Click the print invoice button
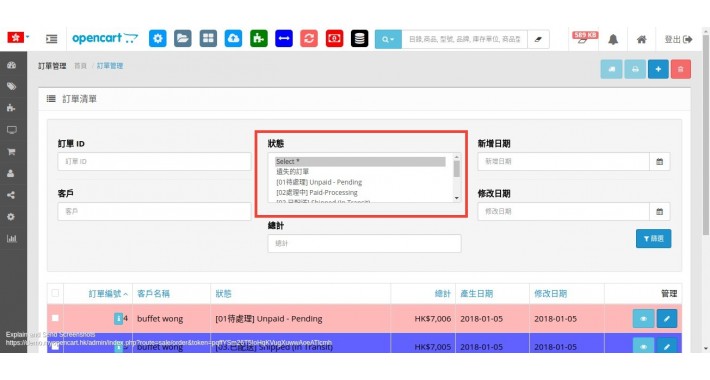 pyautogui.click(x=635, y=69)
